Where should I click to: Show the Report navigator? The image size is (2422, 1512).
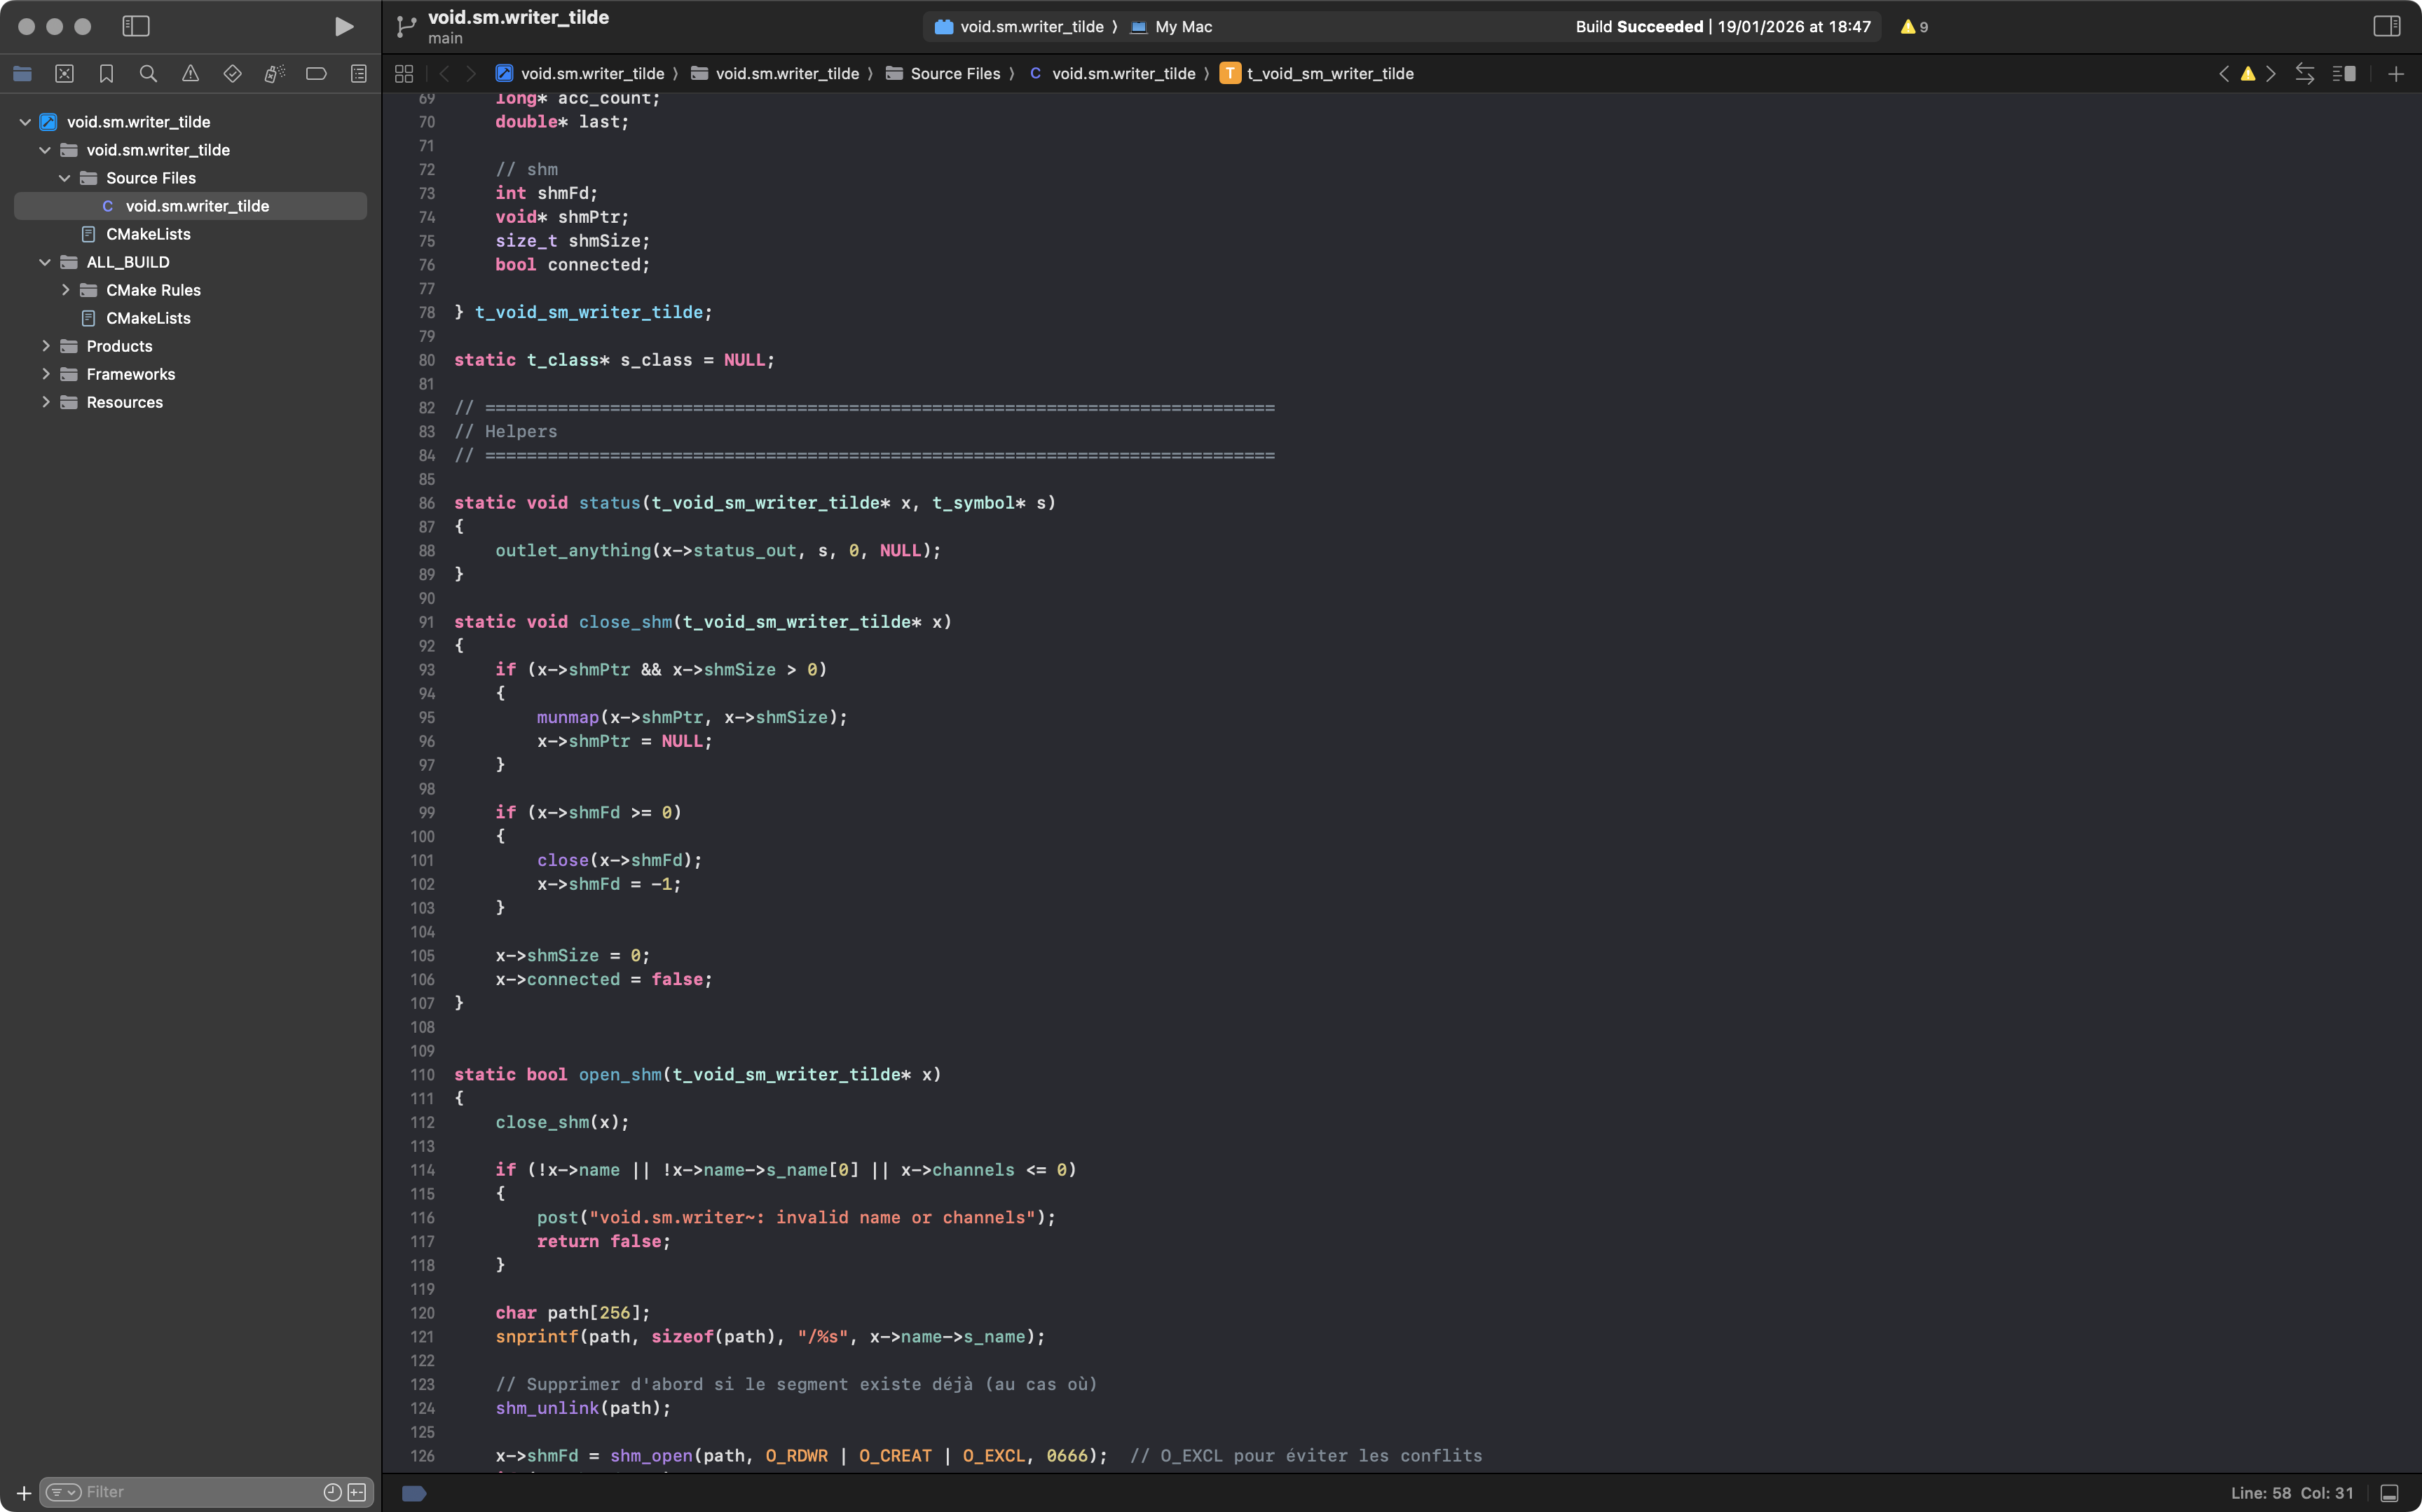pos(358,74)
